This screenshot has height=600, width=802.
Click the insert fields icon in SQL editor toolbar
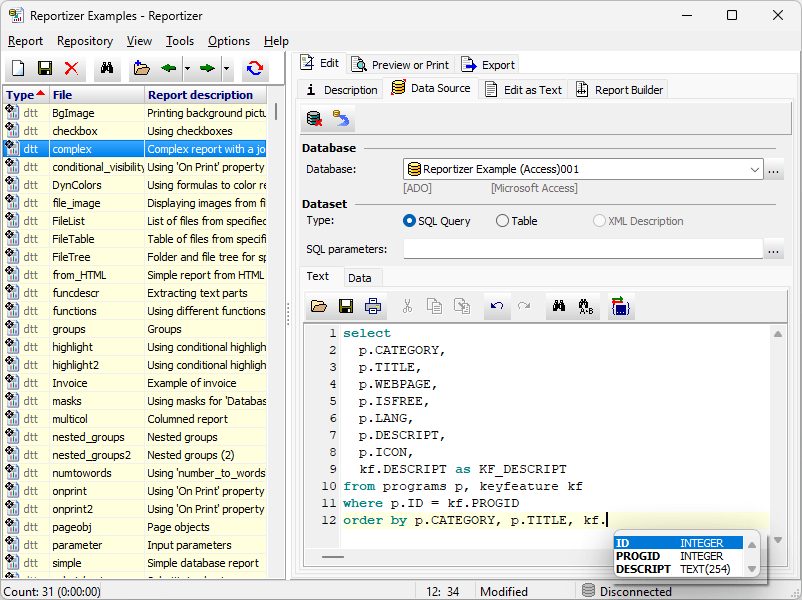[x=621, y=307]
